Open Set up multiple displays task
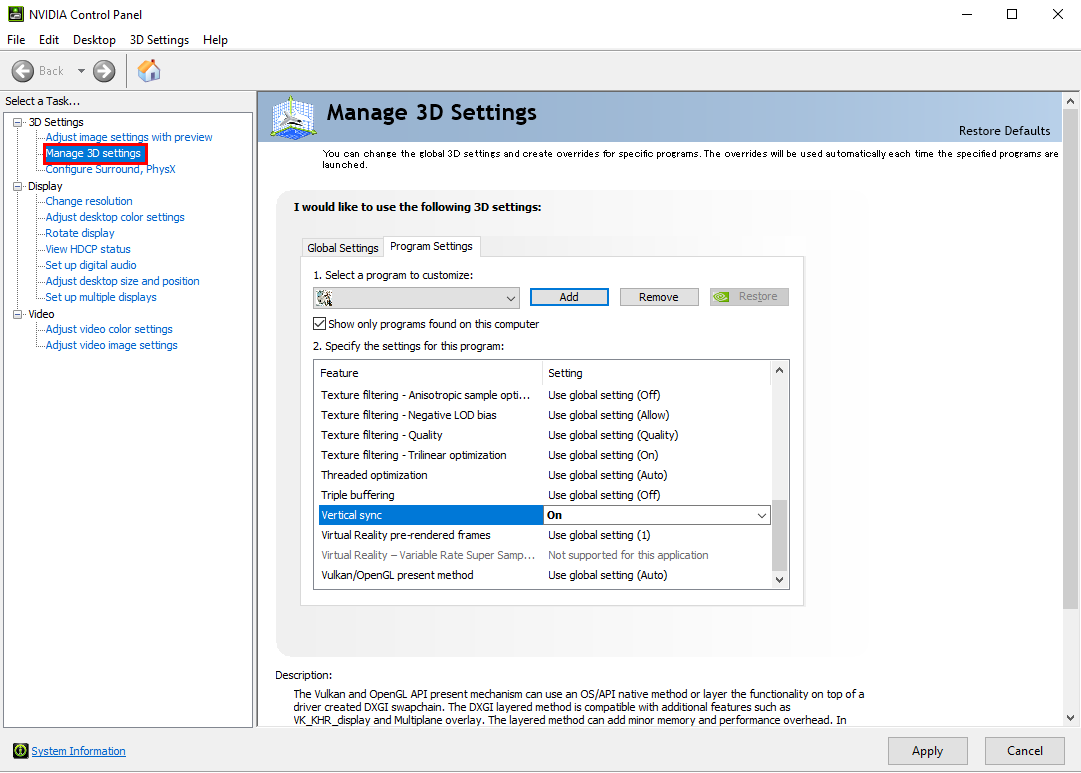This screenshot has width=1081, height=773. [x=101, y=297]
